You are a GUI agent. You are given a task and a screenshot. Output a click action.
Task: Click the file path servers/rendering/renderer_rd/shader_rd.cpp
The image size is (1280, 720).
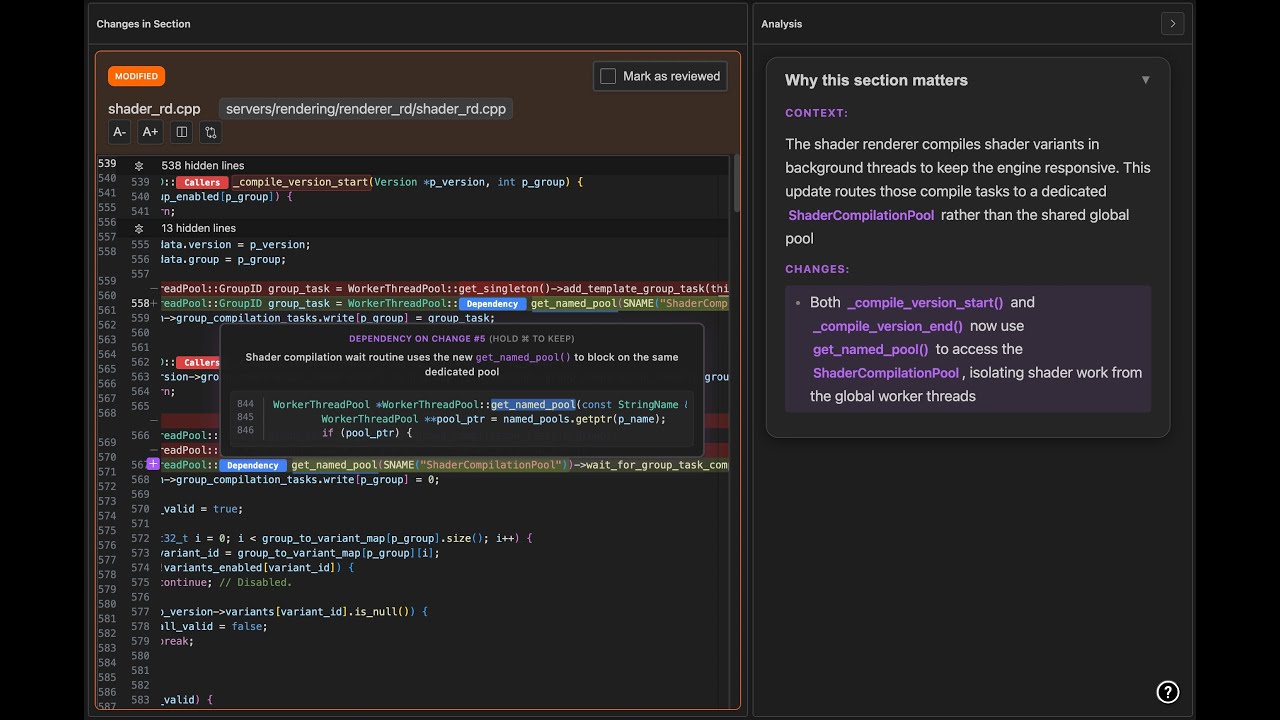click(x=365, y=109)
